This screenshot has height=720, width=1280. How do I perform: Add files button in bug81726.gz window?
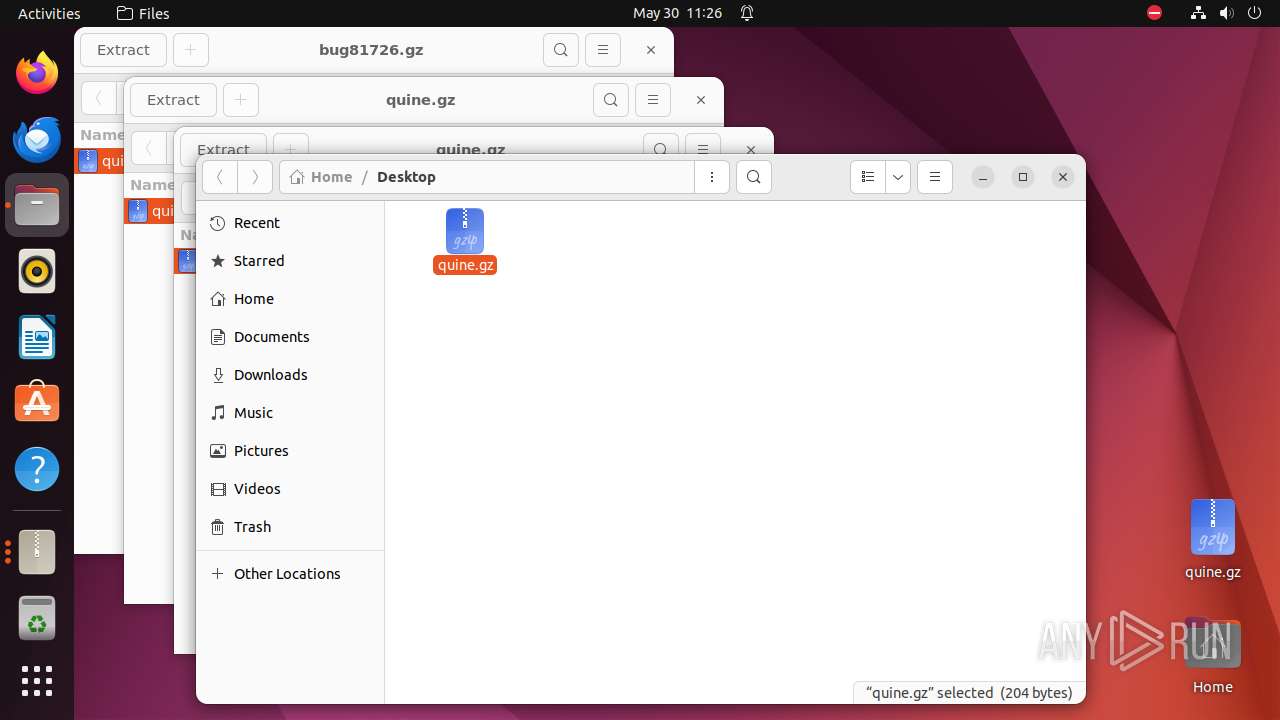click(x=191, y=50)
